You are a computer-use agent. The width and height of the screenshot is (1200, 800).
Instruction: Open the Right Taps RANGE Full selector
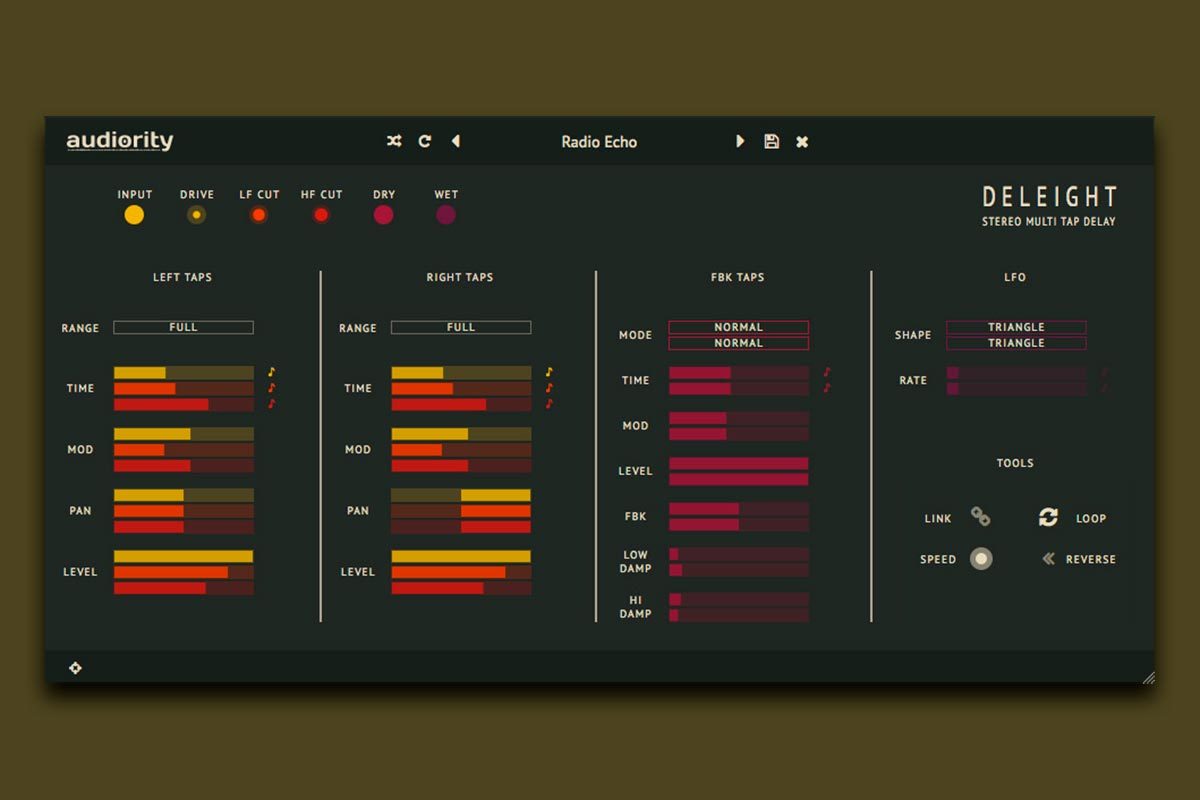461,327
